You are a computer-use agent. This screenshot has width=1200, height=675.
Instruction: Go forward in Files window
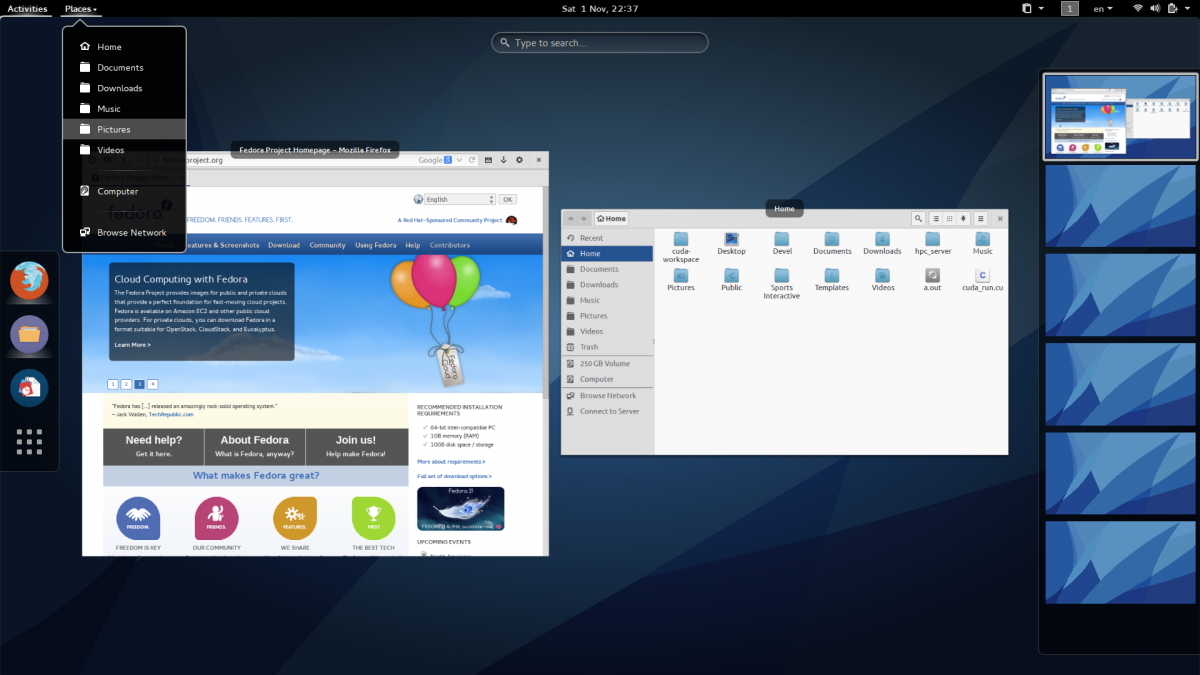(x=584, y=218)
